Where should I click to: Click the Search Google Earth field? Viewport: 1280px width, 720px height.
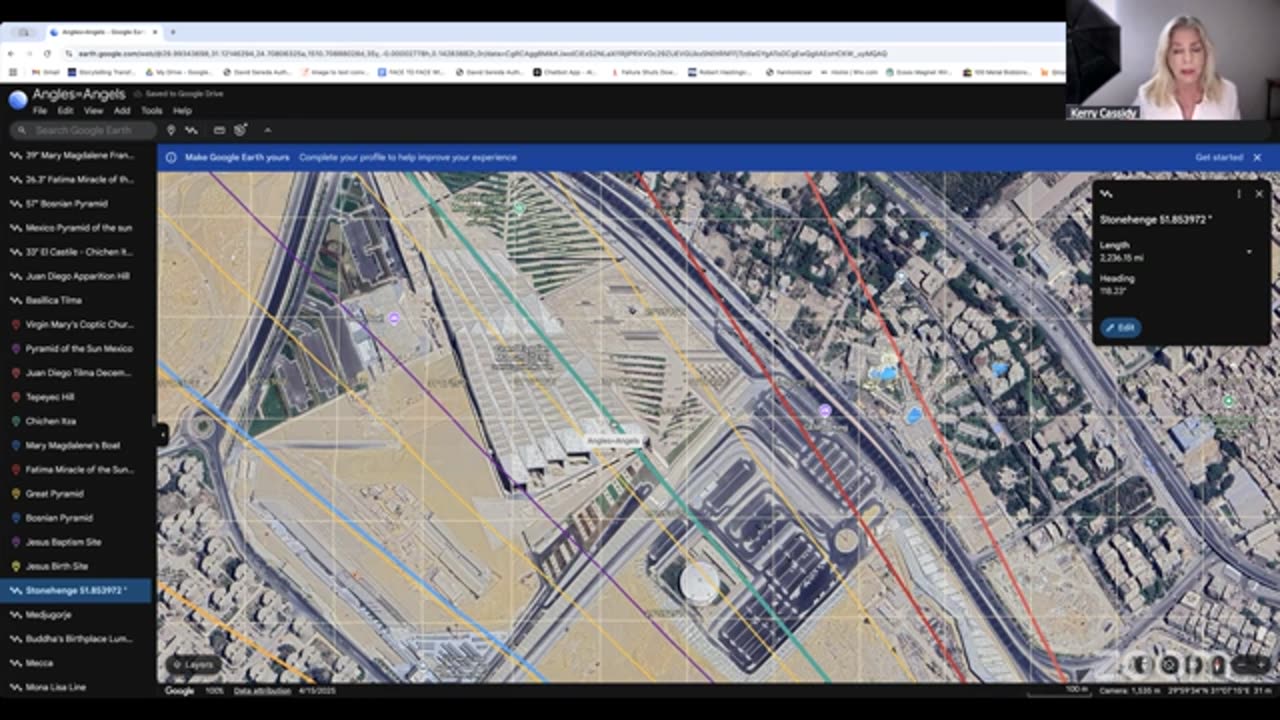[x=83, y=130]
